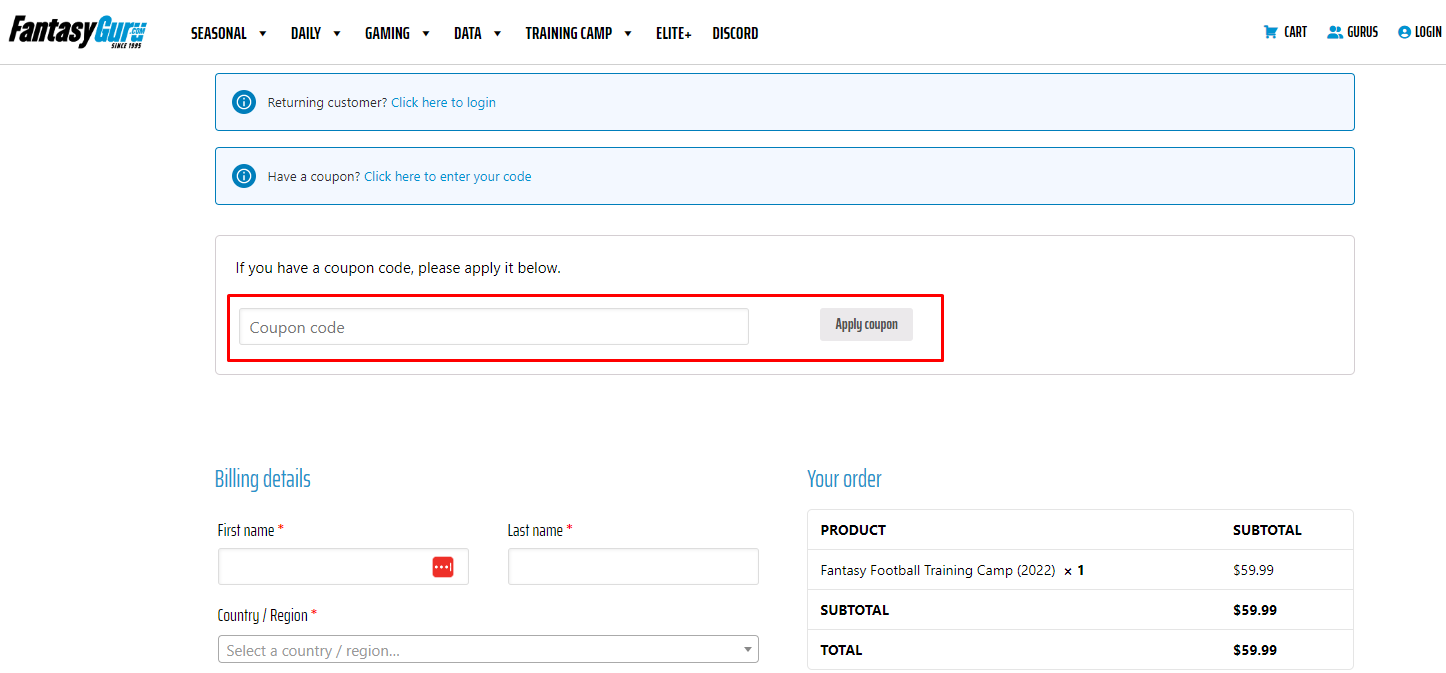Click the red password manager icon in First name
Screen dimensions: 1446x673
443,567
